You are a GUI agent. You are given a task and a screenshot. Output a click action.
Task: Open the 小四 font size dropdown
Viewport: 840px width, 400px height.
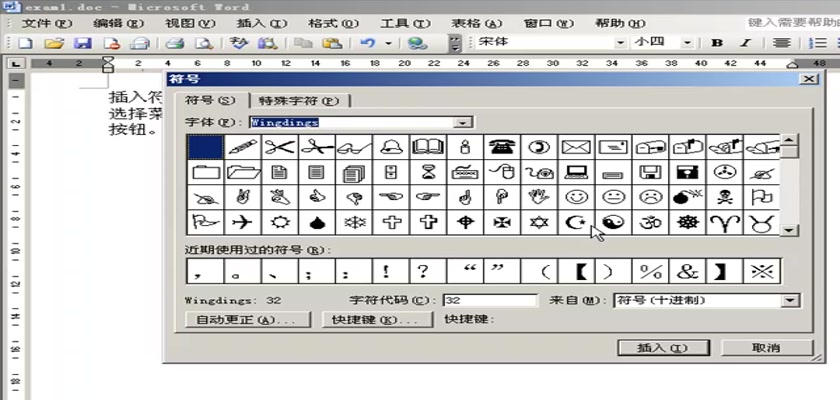pos(687,43)
